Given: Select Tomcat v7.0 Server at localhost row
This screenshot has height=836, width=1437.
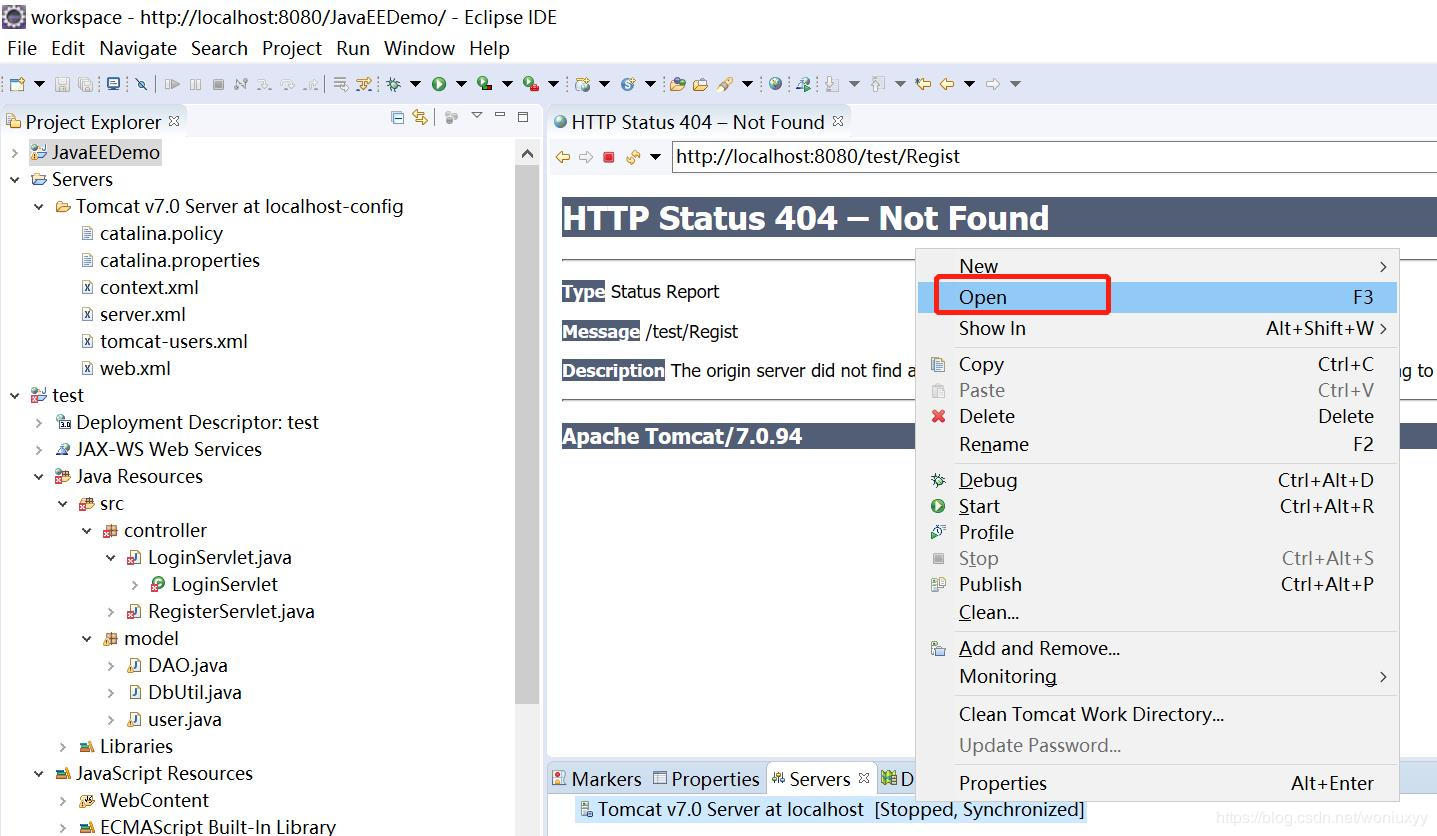Looking at the screenshot, I should 831,810.
